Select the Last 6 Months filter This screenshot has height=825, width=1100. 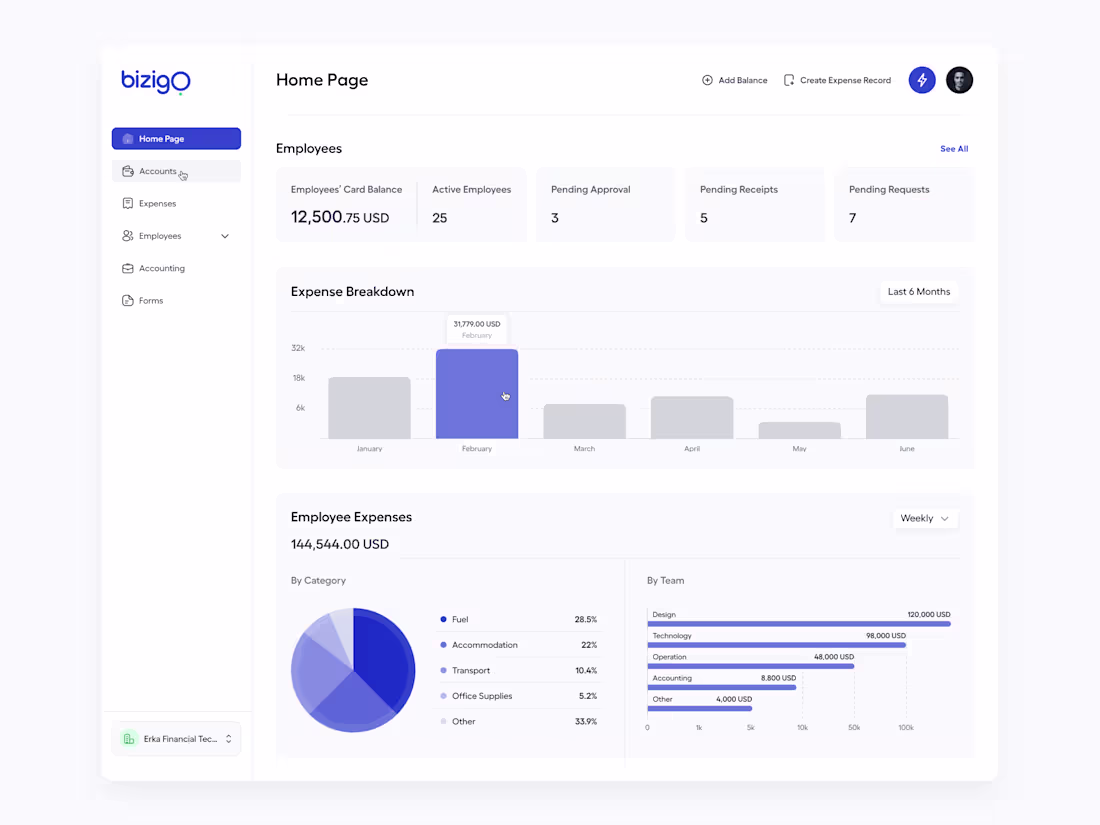point(918,291)
